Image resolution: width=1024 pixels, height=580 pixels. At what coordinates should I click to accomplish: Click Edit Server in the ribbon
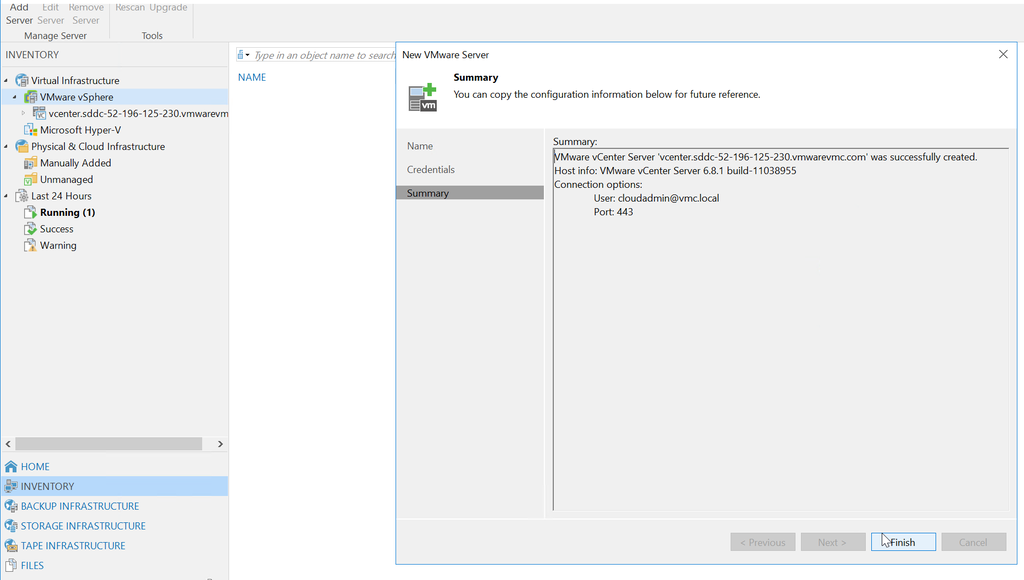point(50,14)
